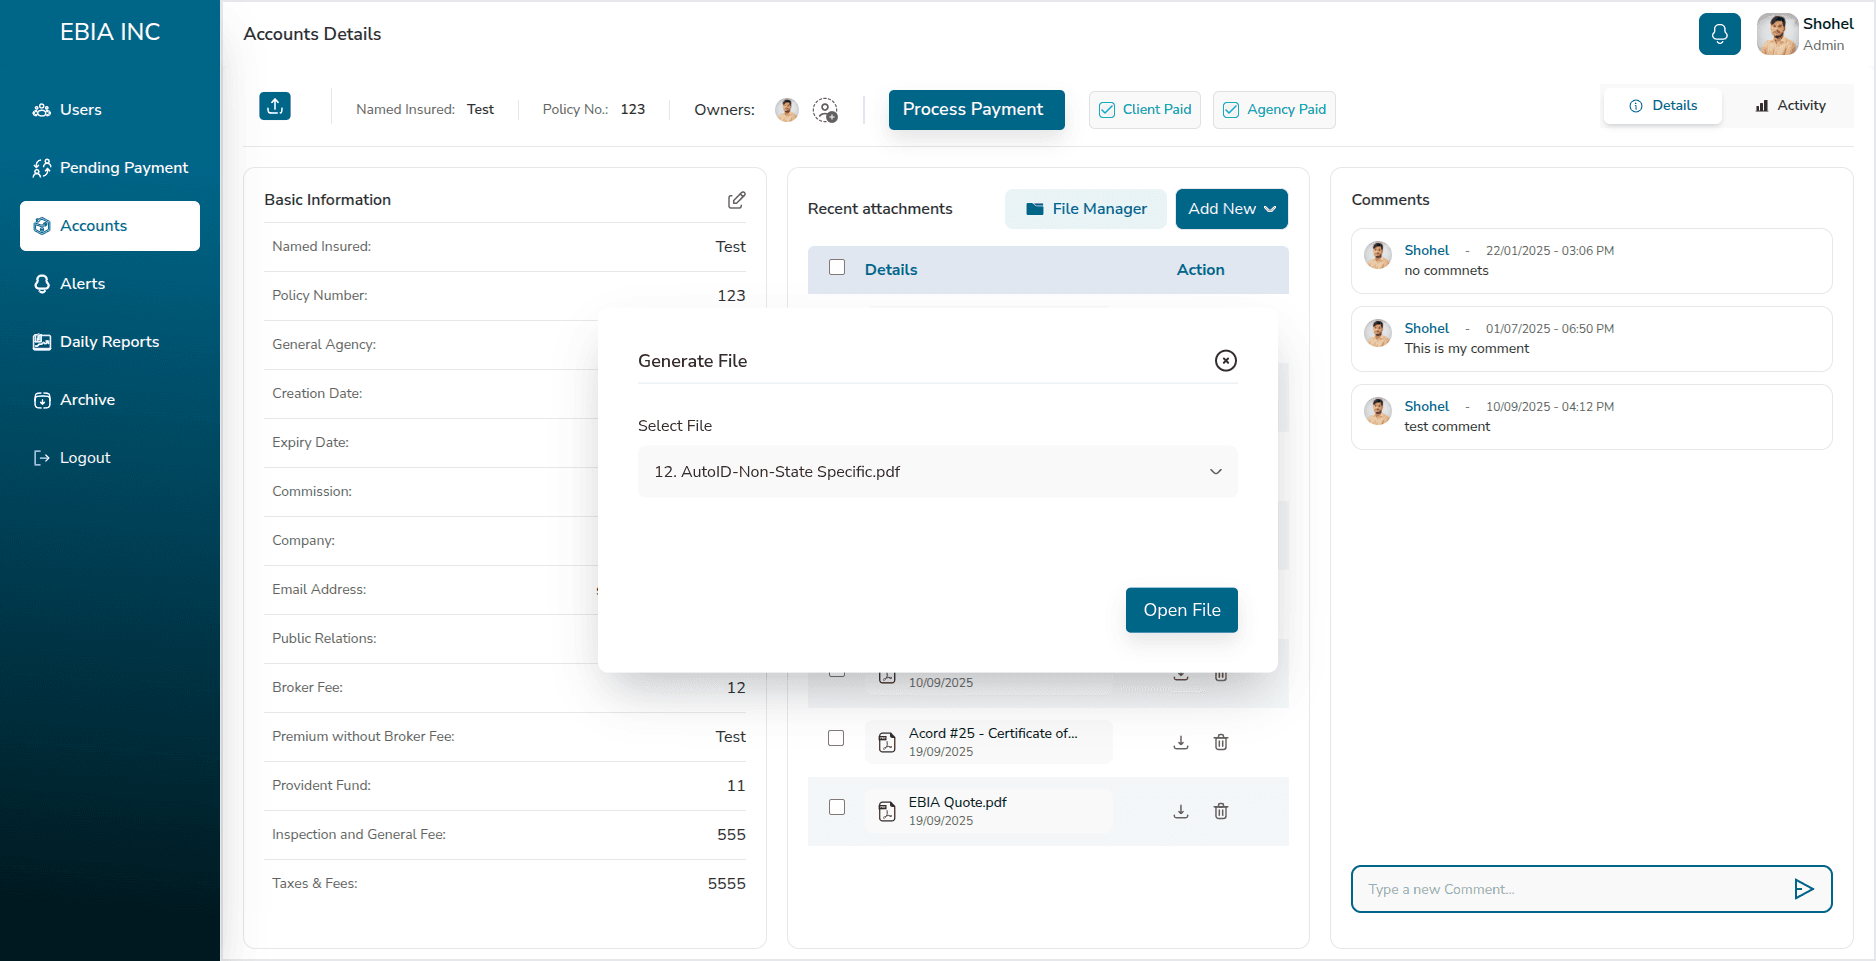Click the 'no commnets' comment text
The width and height of the screenshot is (1876, 961).
click(x=1446, y=270)
